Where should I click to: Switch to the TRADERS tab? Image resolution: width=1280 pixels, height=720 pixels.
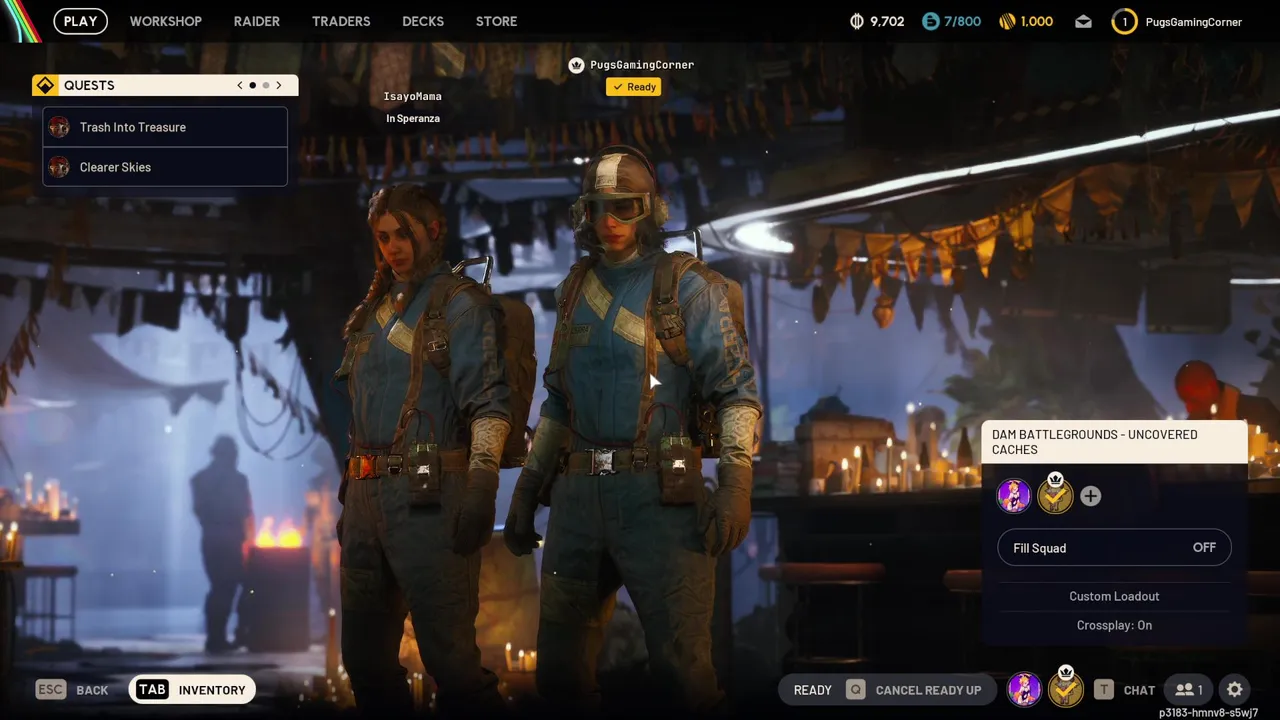[341, 21]
